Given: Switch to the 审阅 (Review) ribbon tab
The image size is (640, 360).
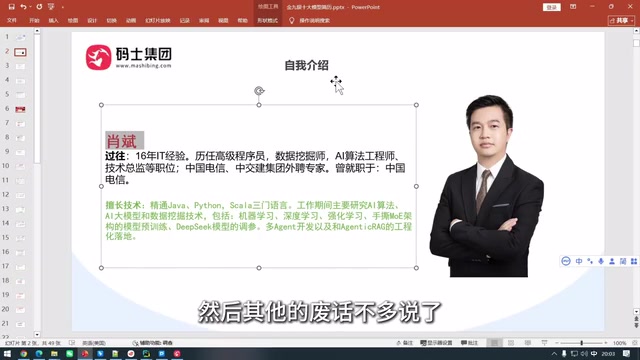Looking at the screenshot, I should 204,20.
